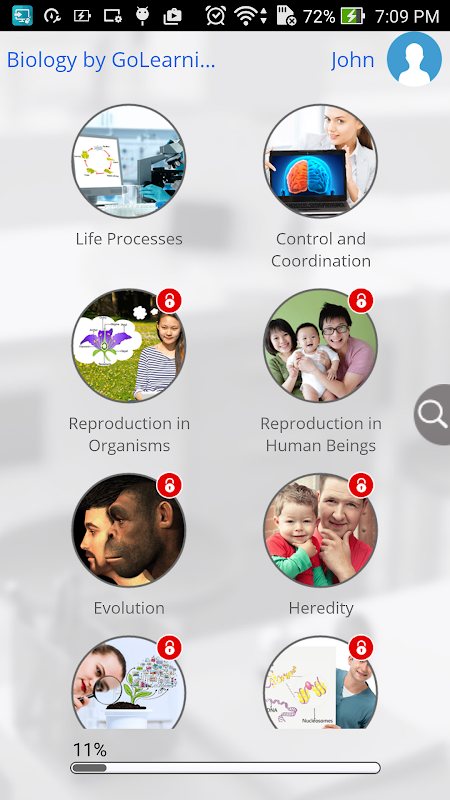
Task: Select the Reproduction in Human Beings label
Action: coord(321,434)
